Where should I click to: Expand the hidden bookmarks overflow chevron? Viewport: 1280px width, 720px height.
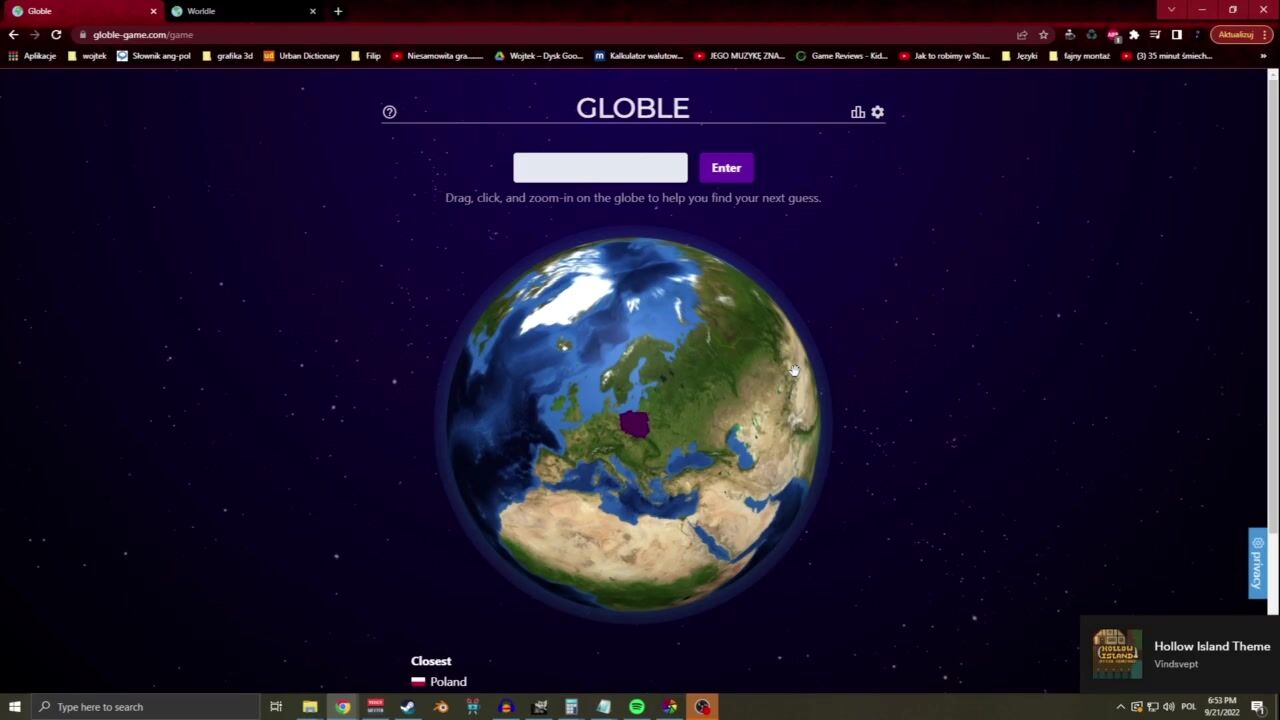[1263, 56]
